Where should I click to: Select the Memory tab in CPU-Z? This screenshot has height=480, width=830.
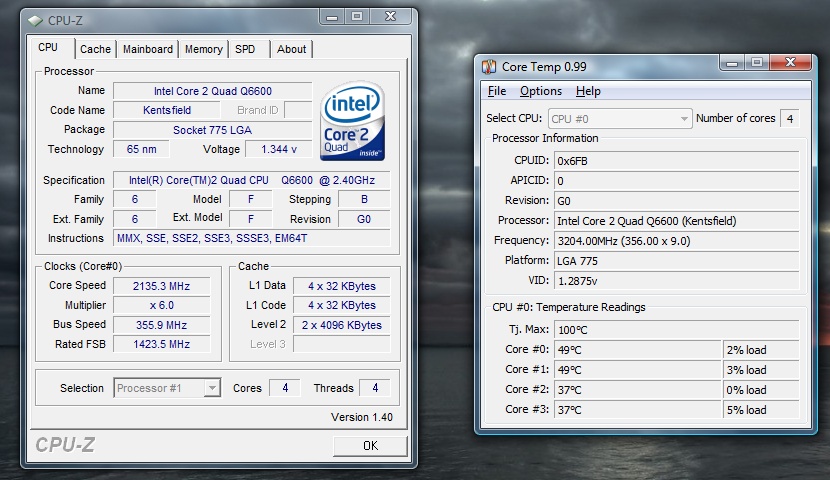pyautogui.click(x=203, y=49)
